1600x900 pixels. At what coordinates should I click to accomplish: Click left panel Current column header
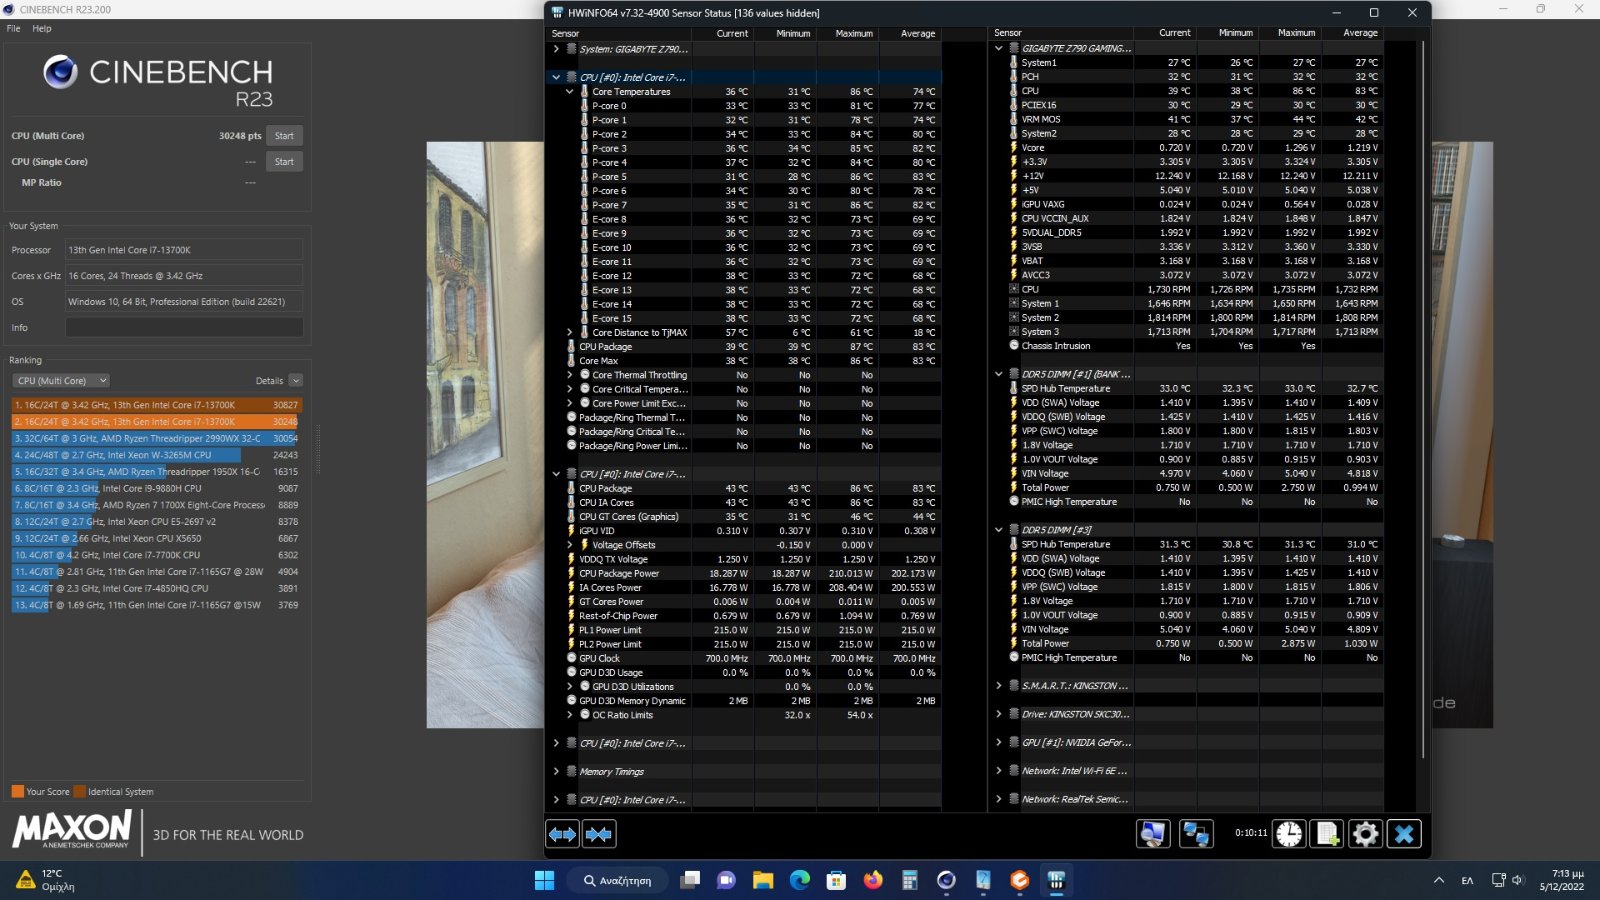click(x=732, y=33)
